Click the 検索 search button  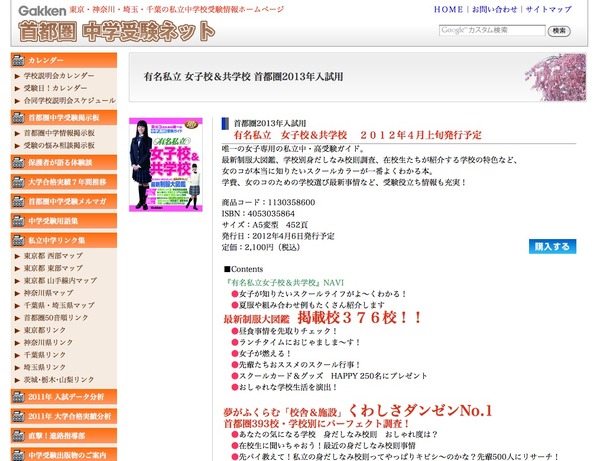[559, 31]
